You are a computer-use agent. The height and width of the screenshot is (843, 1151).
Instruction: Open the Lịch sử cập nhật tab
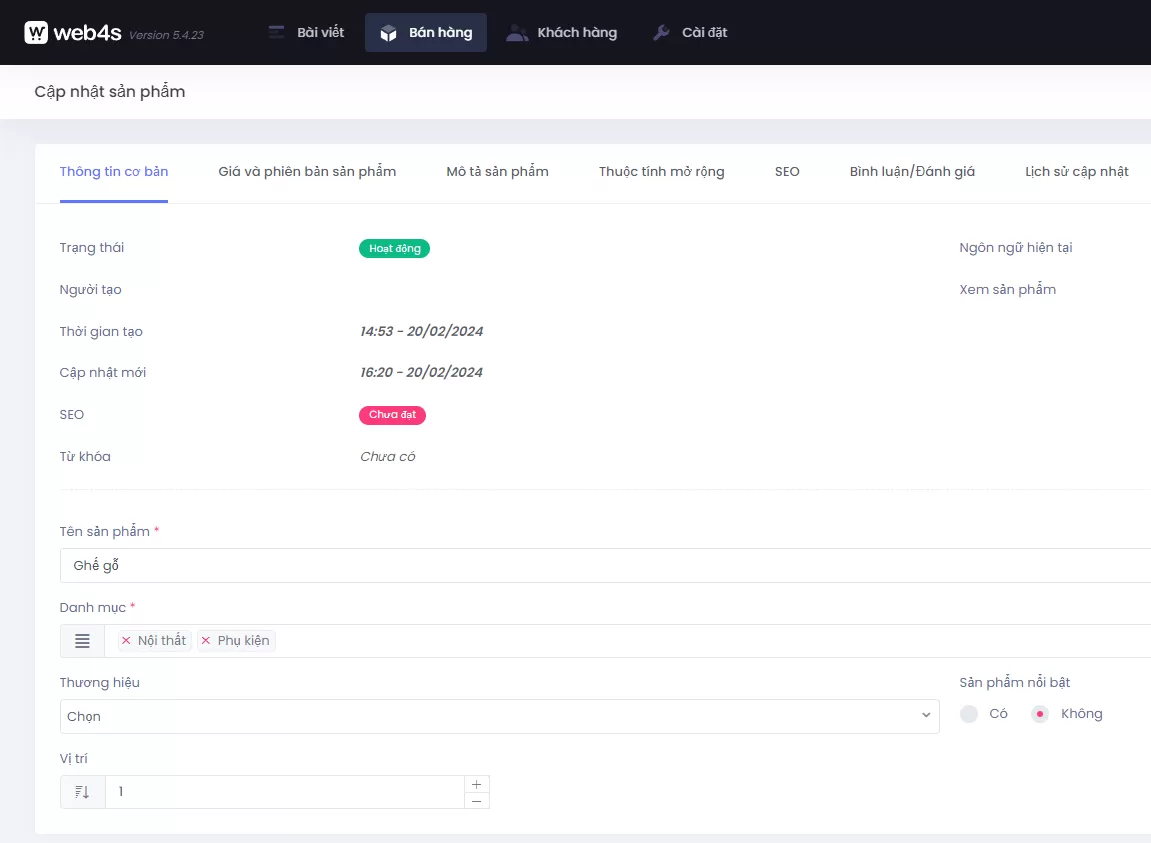pos(1076,172)
